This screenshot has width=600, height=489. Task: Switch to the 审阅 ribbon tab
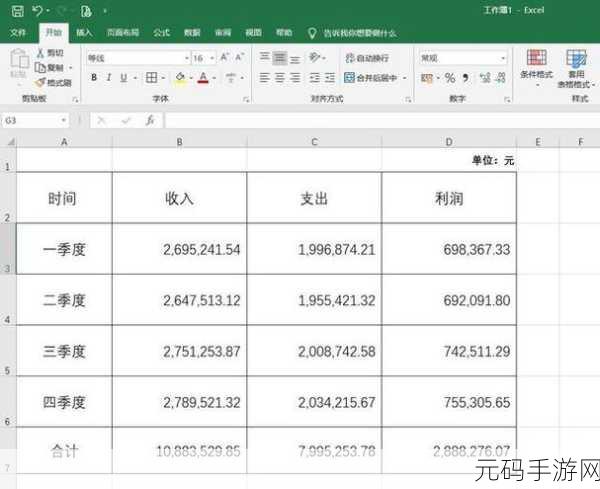click(x=223, y=33)
